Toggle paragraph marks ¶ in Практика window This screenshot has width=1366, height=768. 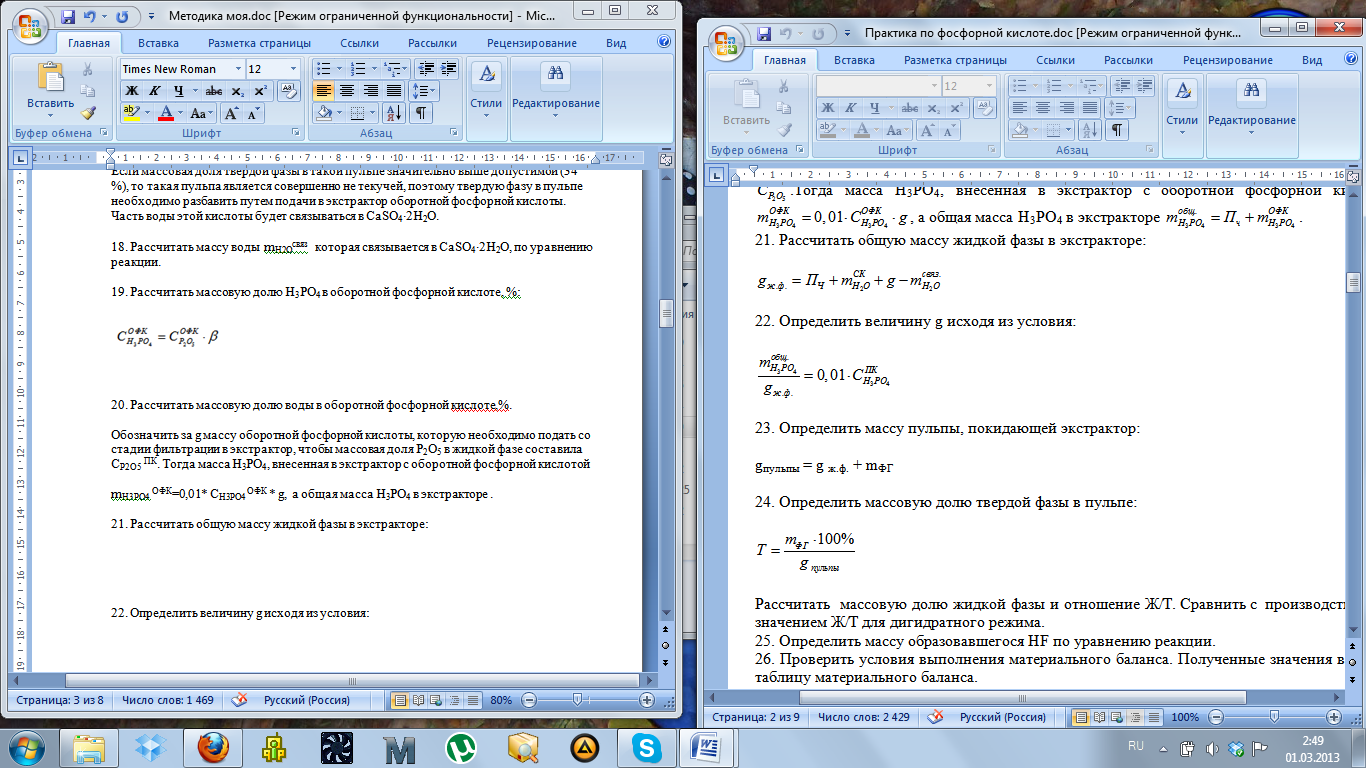click(x=1116, y=130)
